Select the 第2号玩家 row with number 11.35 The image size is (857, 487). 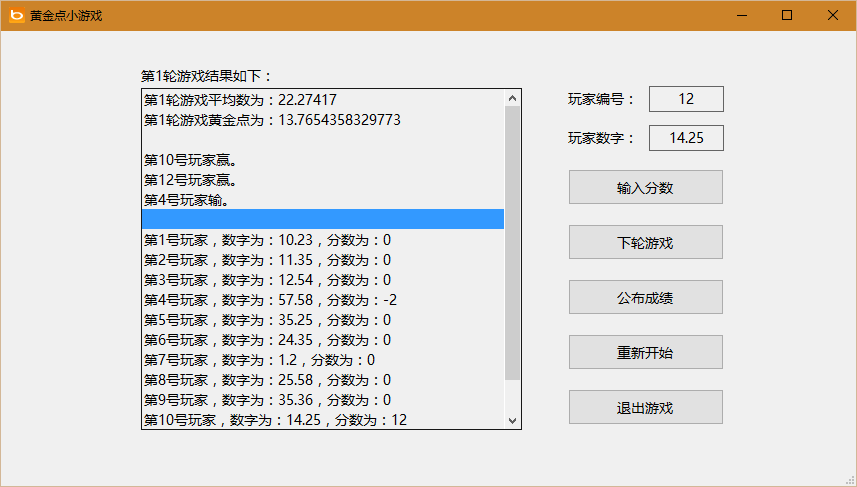coord(322,260)
